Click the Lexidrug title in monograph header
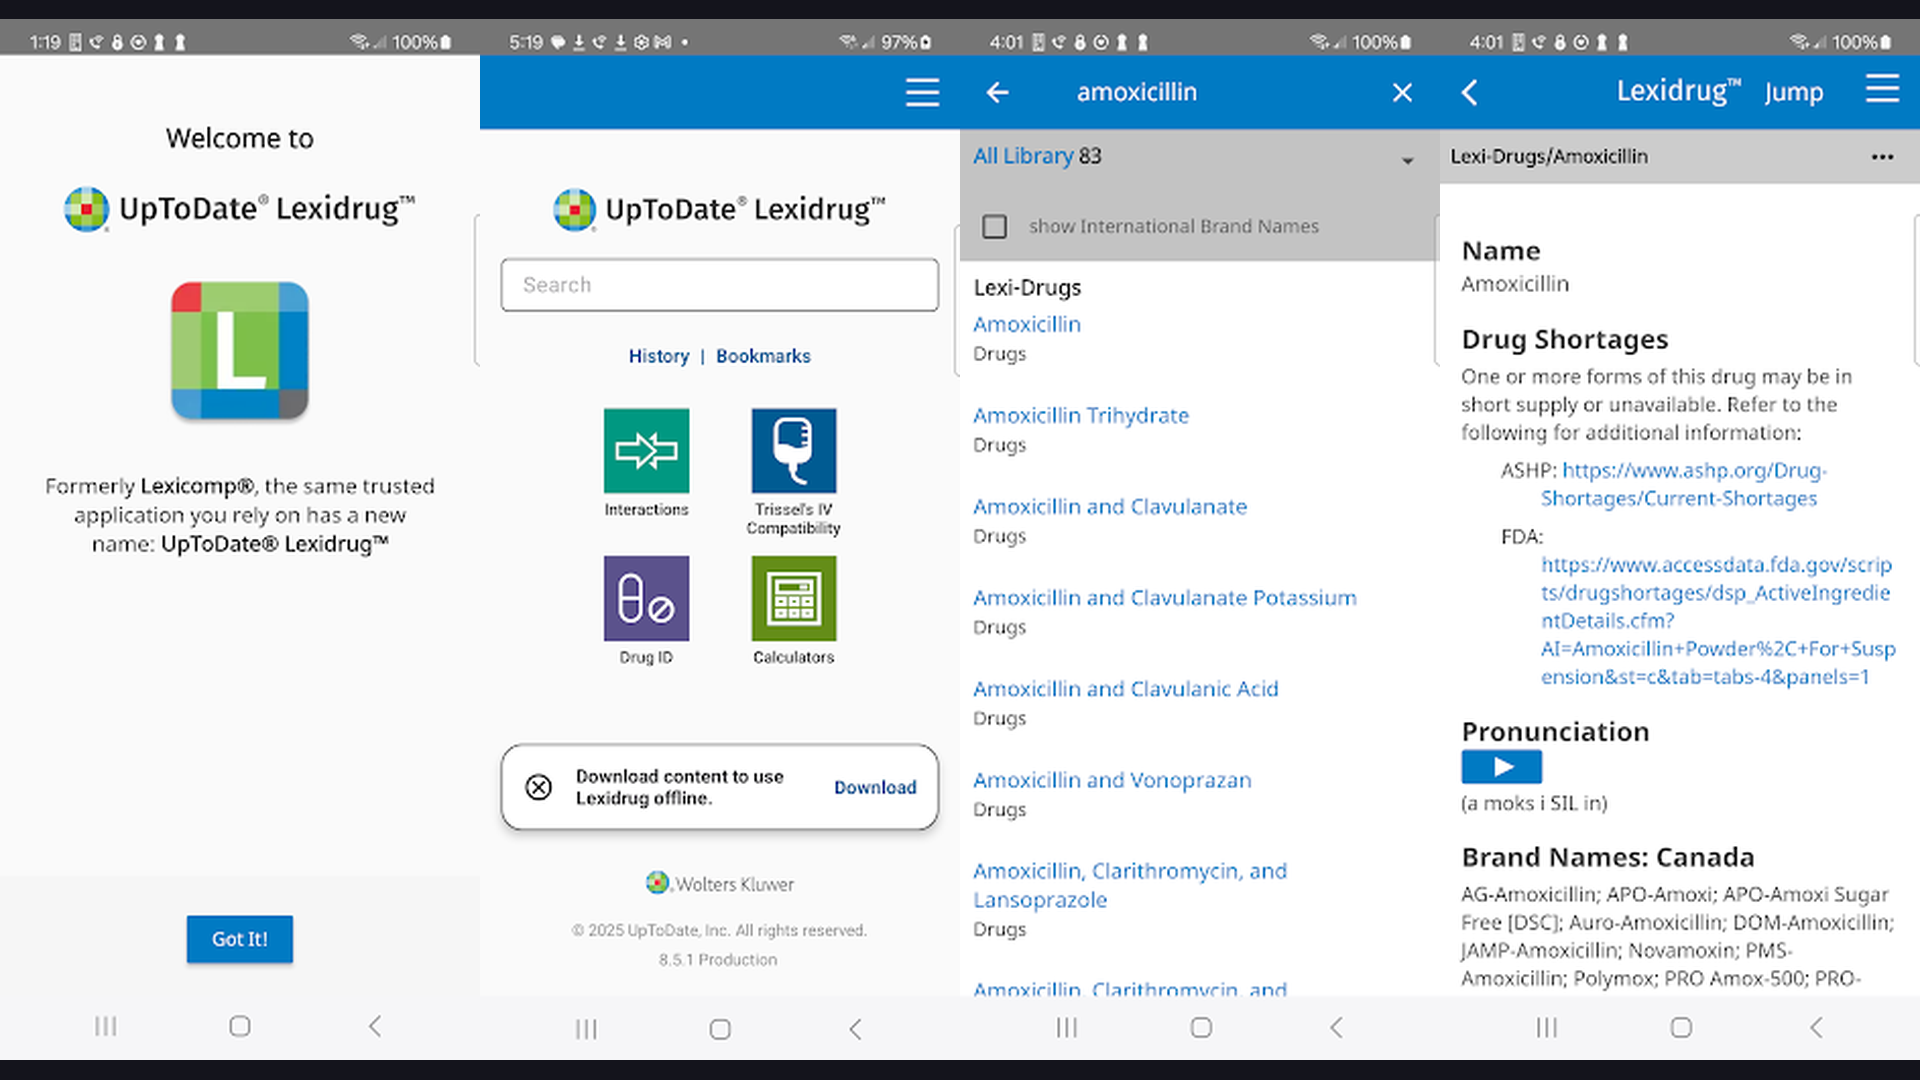Viewport: 1920px width, 1080px height. tap(1678, 91)
